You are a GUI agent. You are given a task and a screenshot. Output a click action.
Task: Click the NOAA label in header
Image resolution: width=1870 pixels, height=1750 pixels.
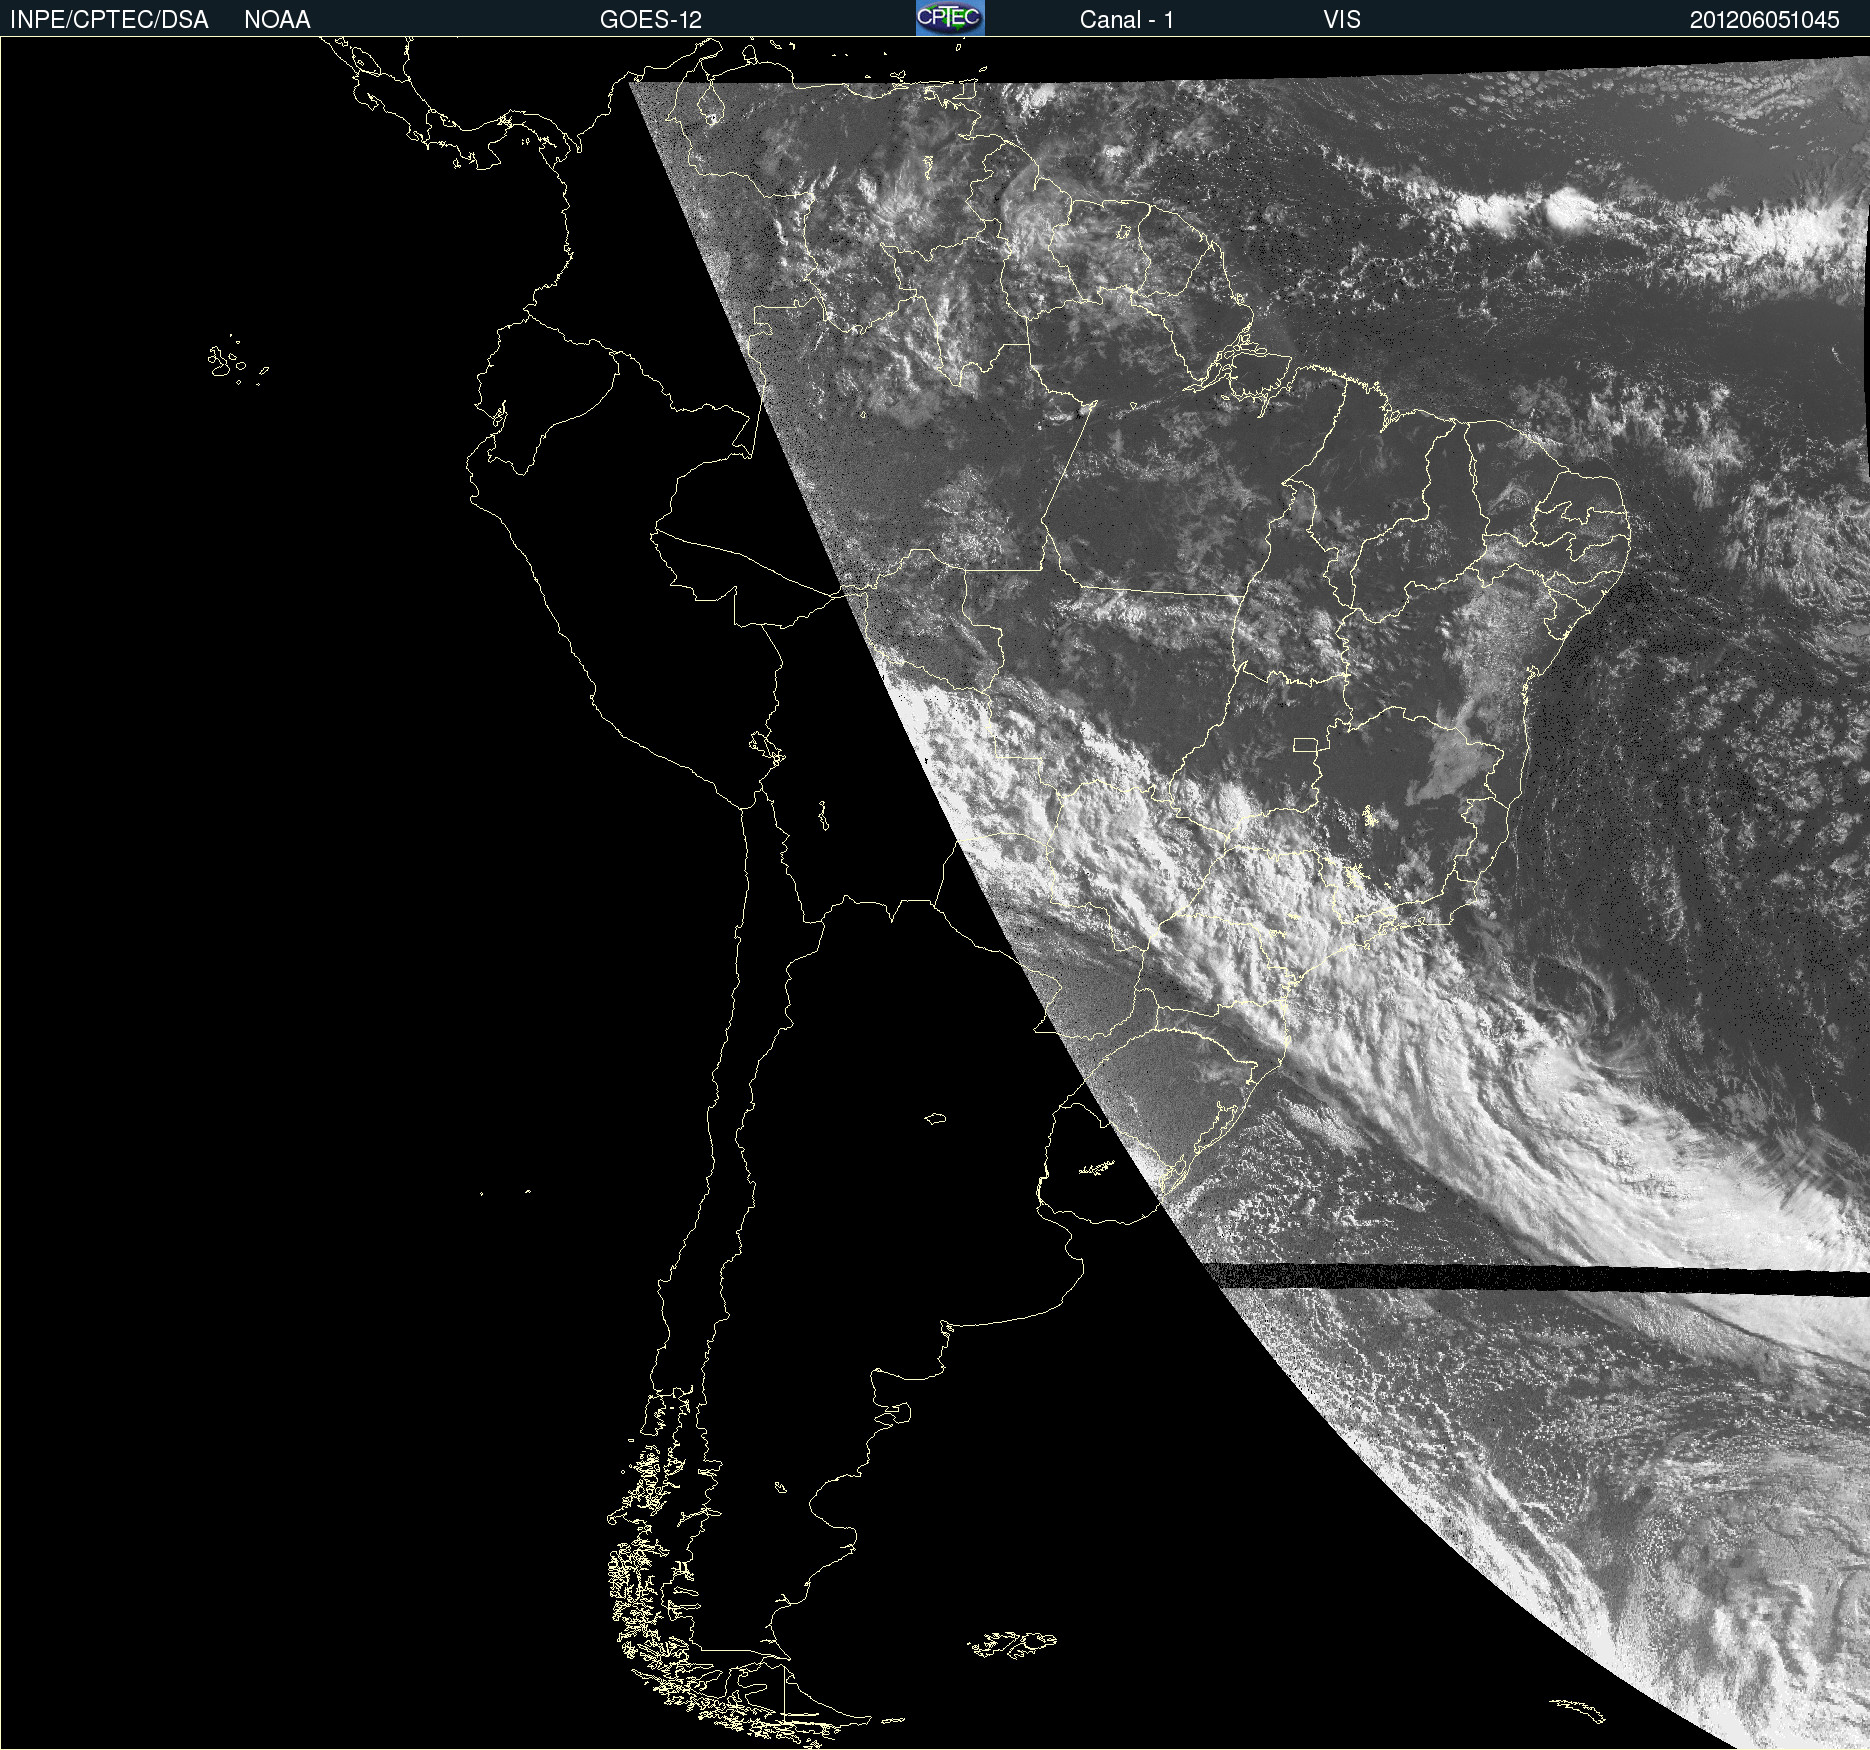click(x=277, y=20)
